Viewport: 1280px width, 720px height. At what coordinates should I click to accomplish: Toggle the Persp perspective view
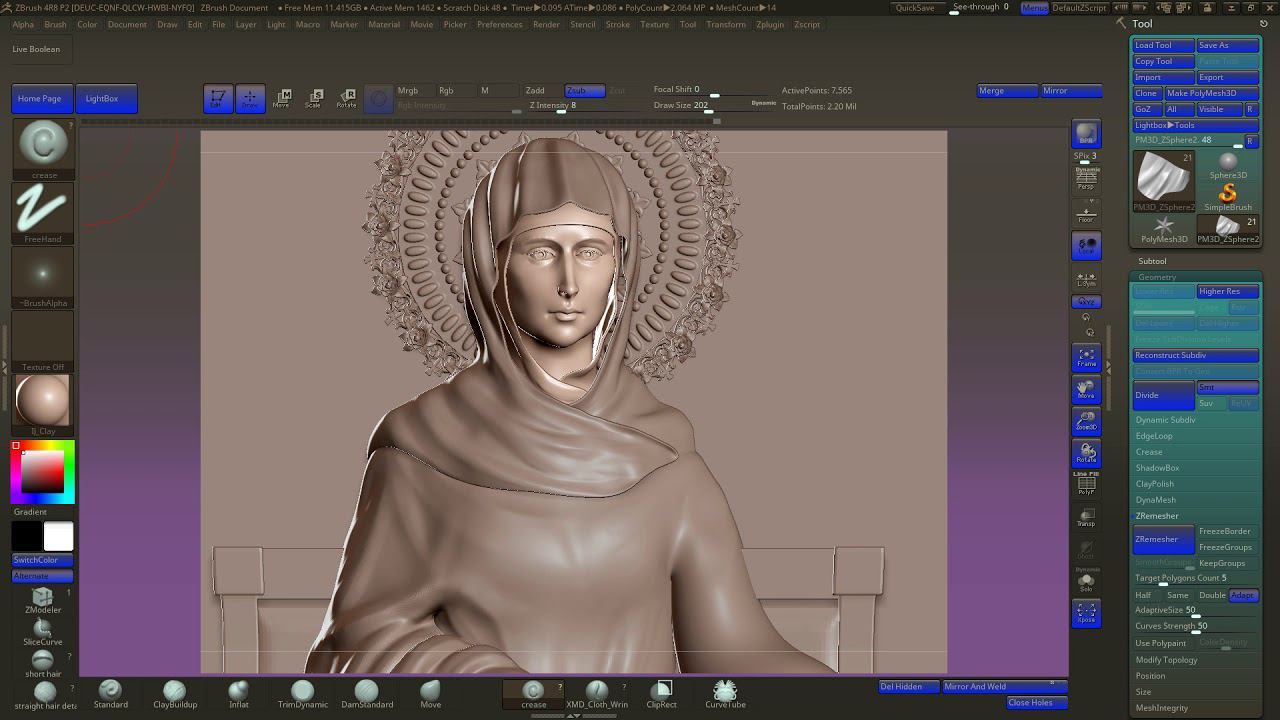pos(1086,178)
